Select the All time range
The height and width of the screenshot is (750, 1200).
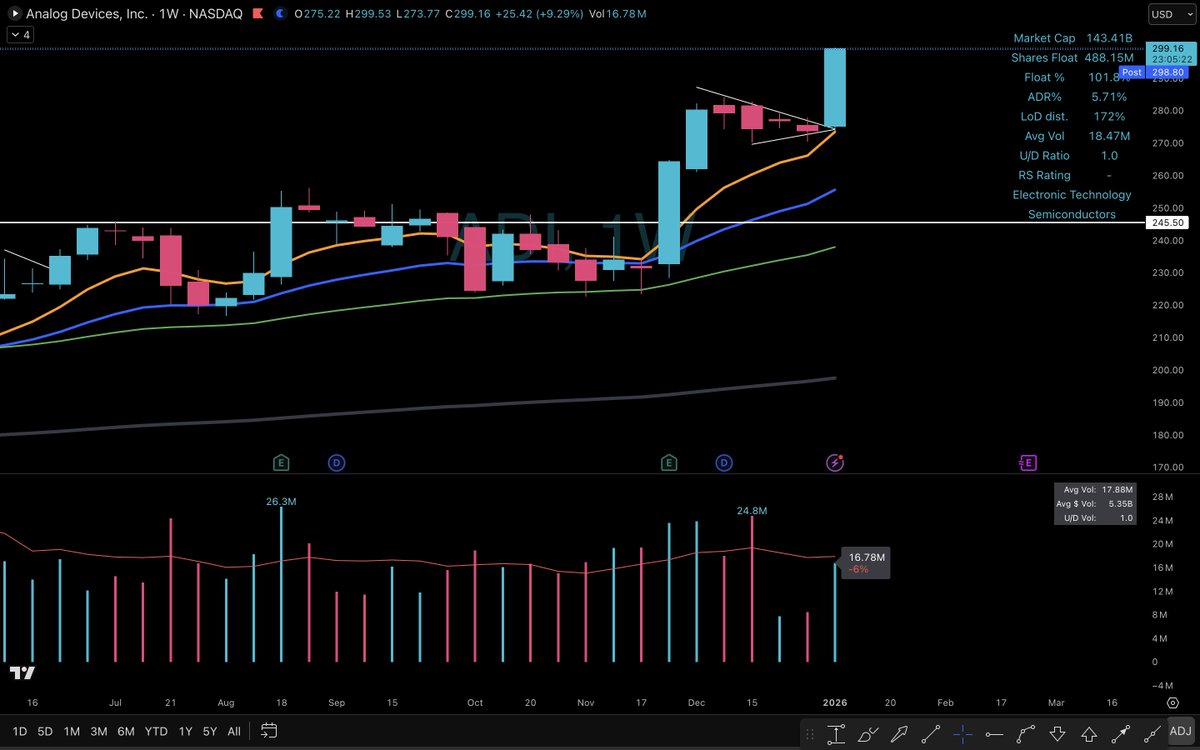233,731
